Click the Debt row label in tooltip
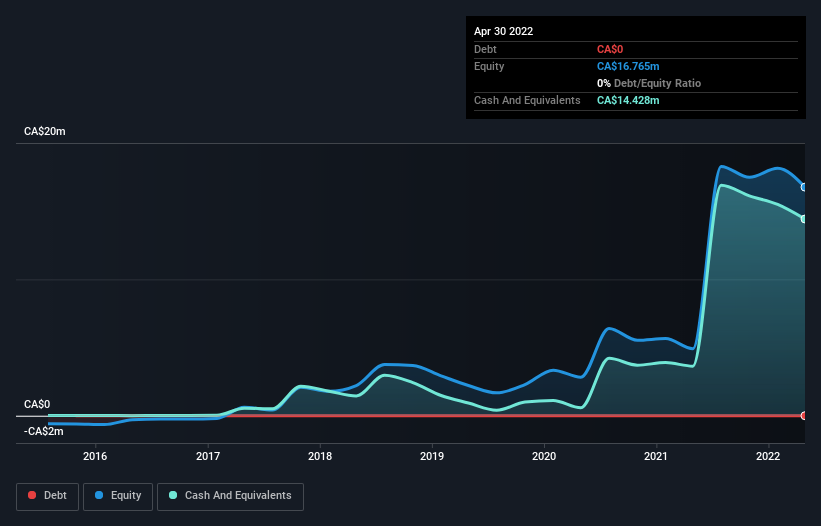821x526 pixels. click(485, 49)
